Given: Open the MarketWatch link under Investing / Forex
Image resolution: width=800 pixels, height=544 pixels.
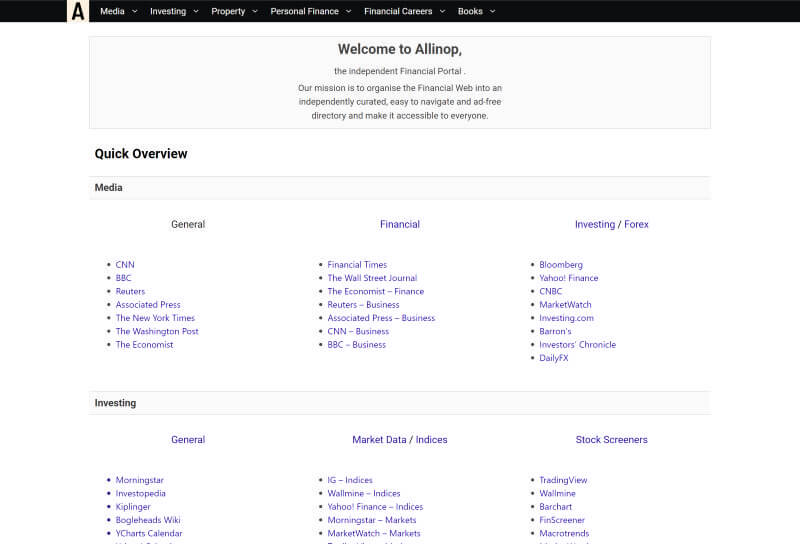Looking at the screenshot, I should pyautogui.click(x=565, y=304).
